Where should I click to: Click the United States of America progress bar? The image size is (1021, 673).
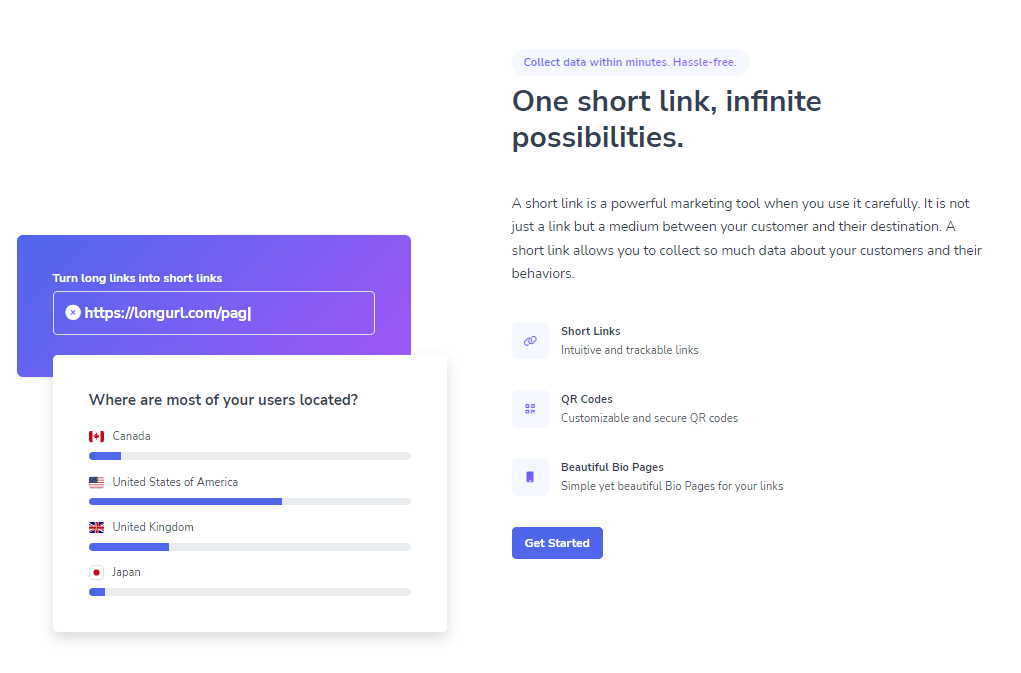(250, 502)
